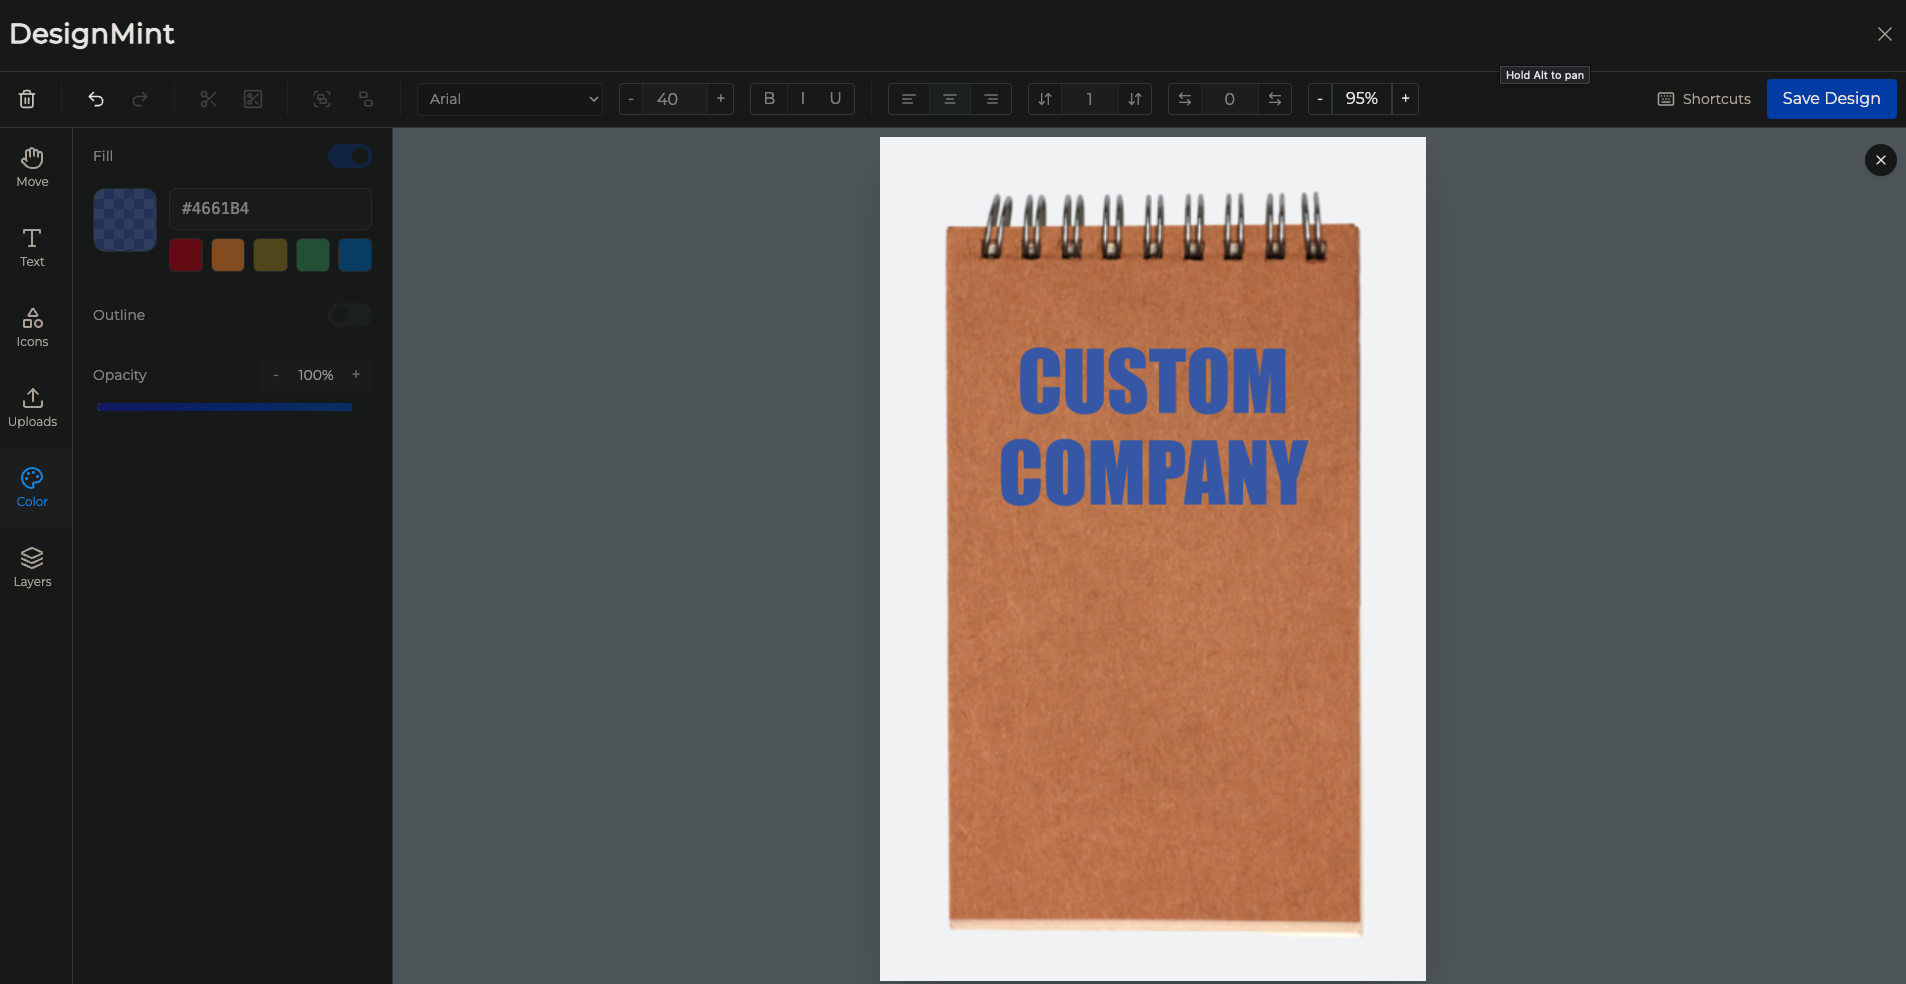
Task: Click the letter spacing value field
Action: (1230, 99)
